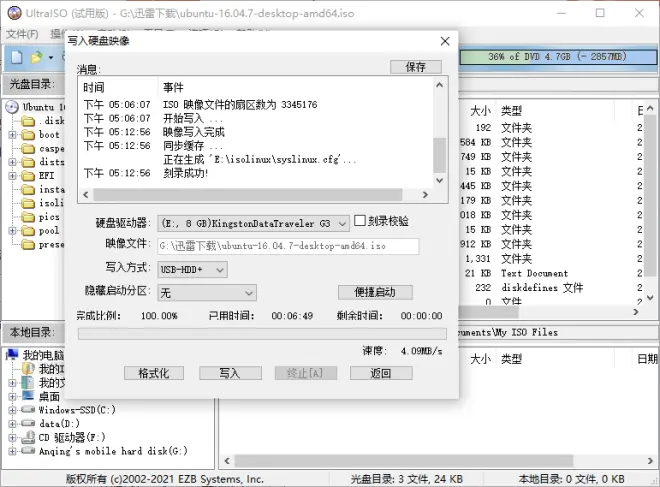The width and height of the screenshot is (660, 487).
Task: Expand CD drive (F:) node
Action: click(x=12, y=437)
